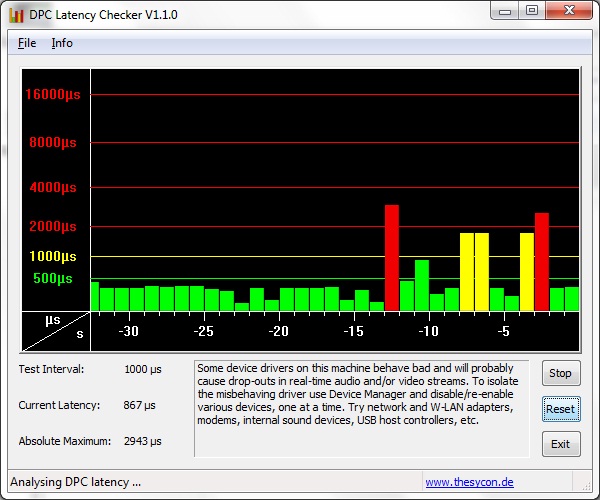Click the device drivers warning message text
600x500 pixels.
point(358,394)
